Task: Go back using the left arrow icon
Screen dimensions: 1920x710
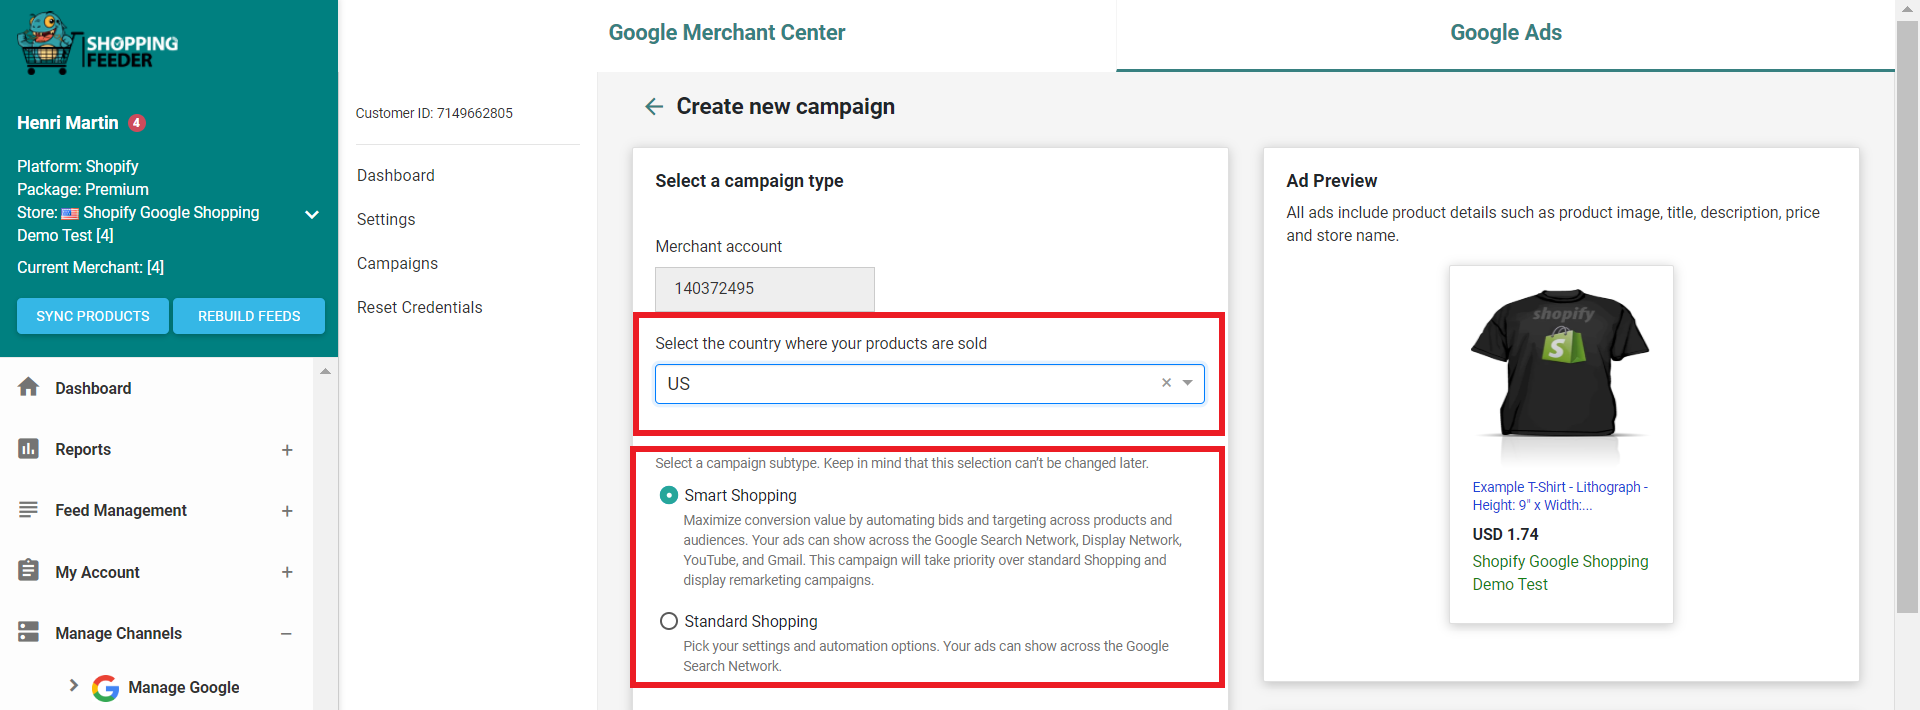Action: [654, 107]
